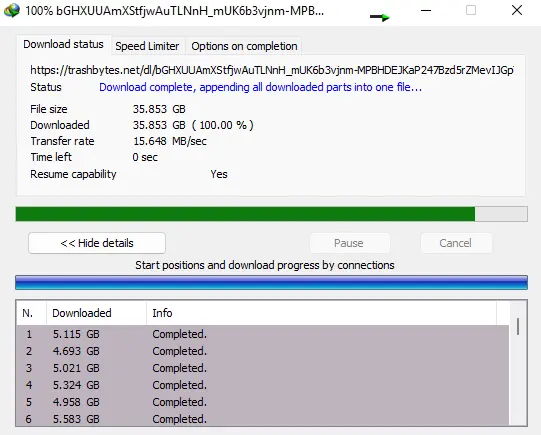Click the 'Start positions and download progress' label
The height and width of the screenshot is (435, 541).
click(x=265, y=265)
